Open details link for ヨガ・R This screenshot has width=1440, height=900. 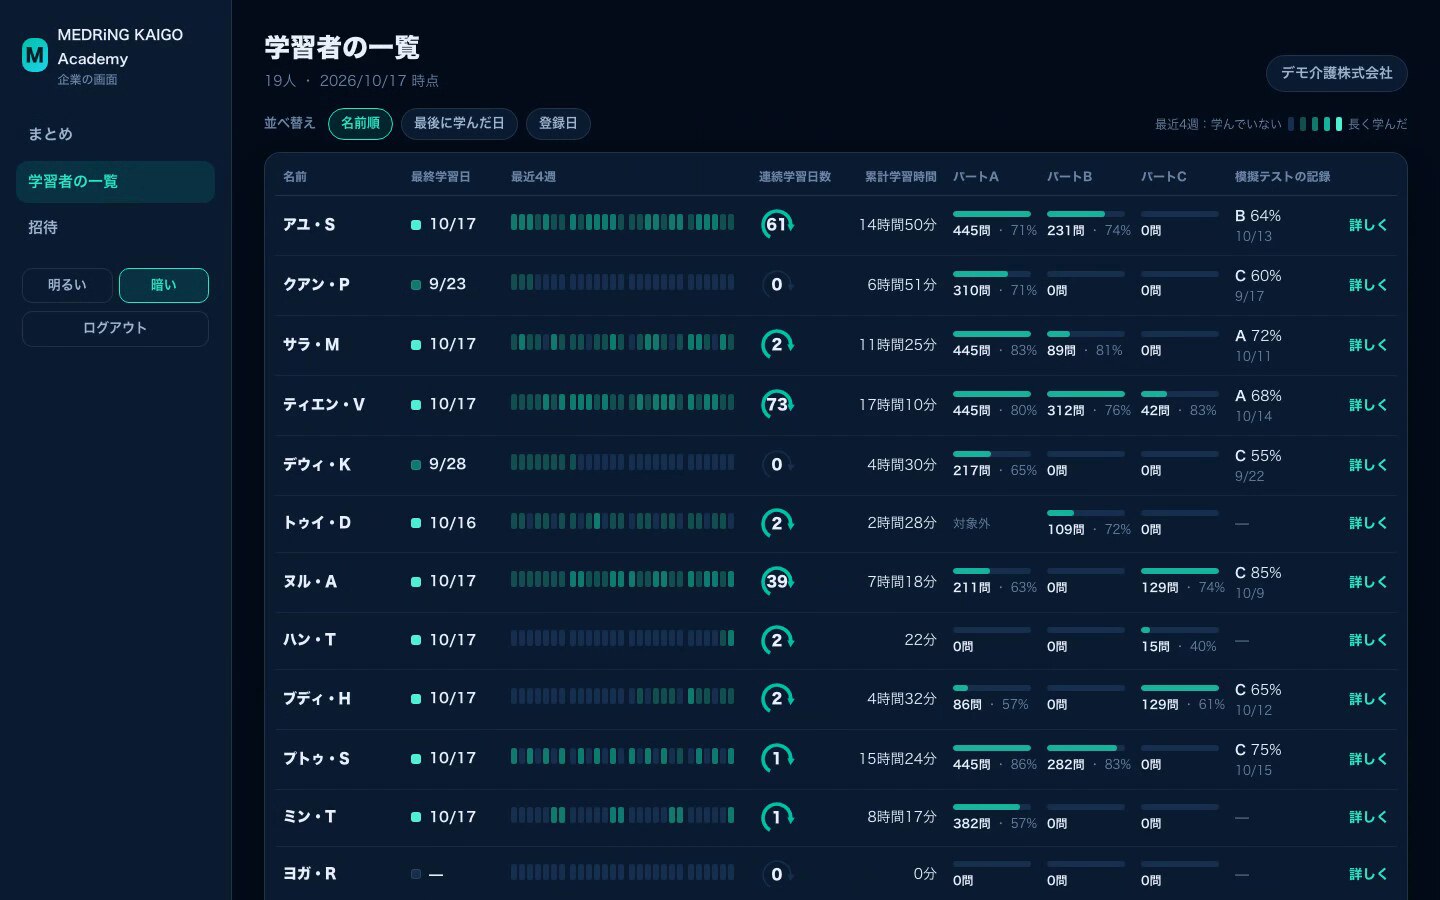coord(1367,874)
